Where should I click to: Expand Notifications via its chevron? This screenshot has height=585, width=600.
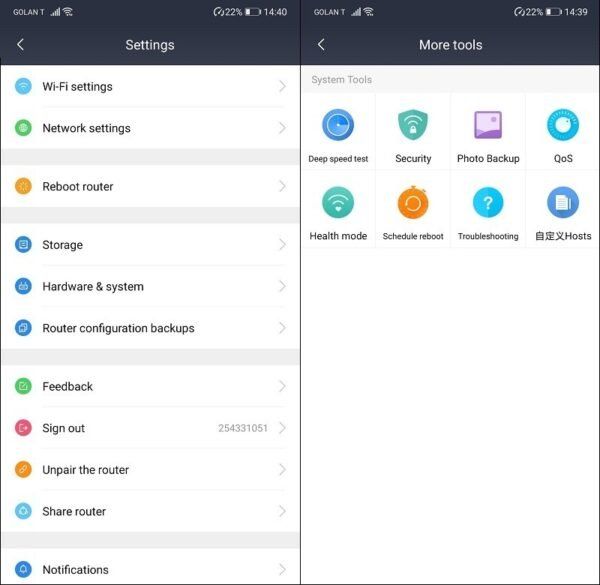point(282,569)
